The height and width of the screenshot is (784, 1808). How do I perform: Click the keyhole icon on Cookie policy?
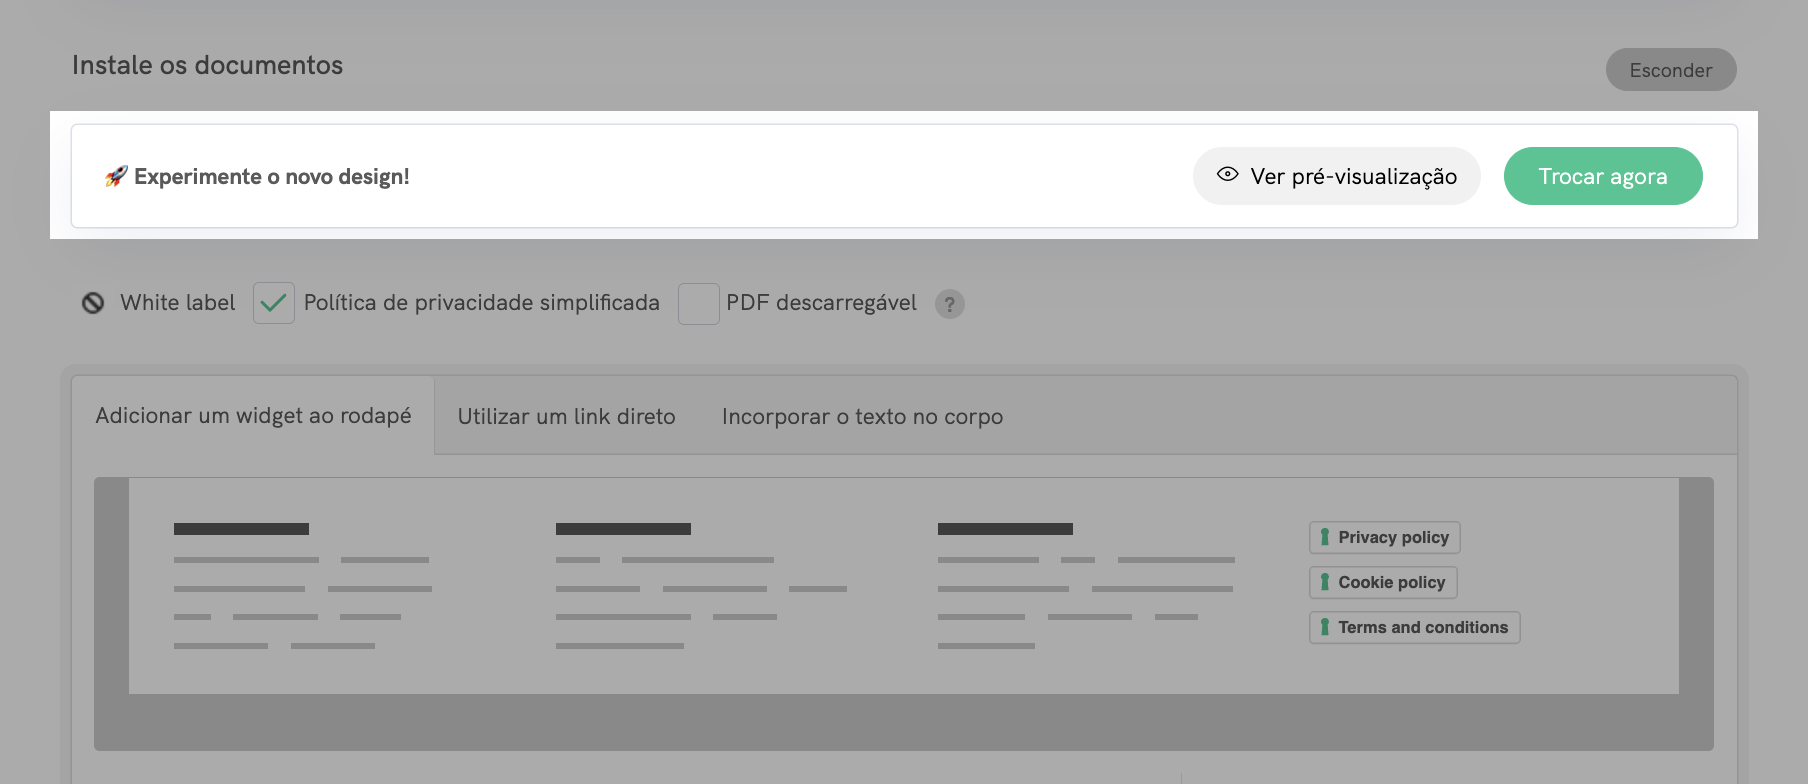[x=1325, y=582]
